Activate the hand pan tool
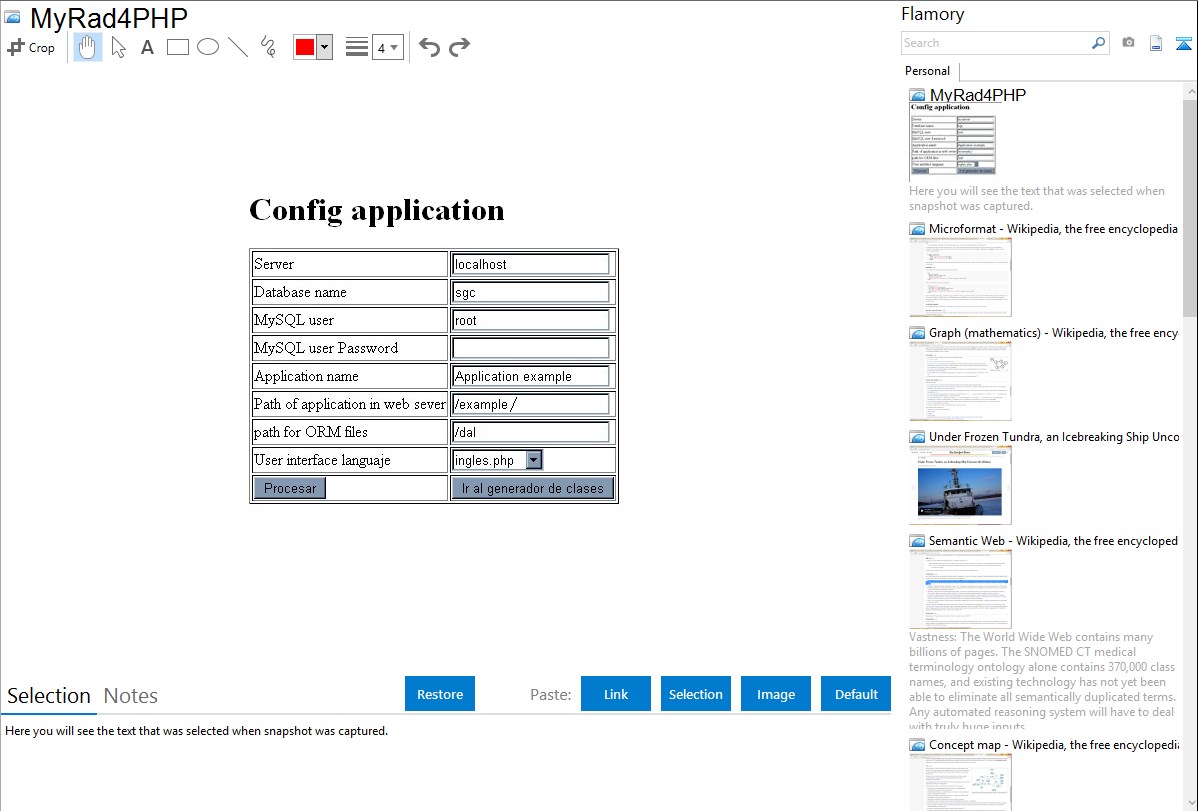This screenshot has width=1198, height=811. coord(88,47)
